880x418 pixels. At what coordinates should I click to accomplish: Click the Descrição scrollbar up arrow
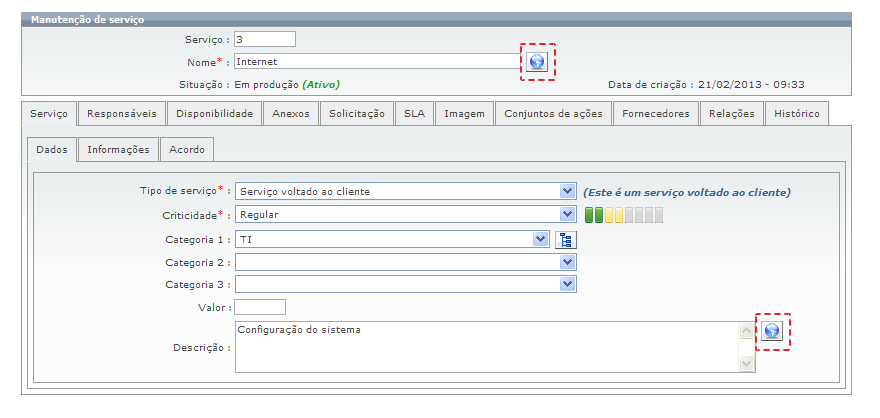point(746,331)
